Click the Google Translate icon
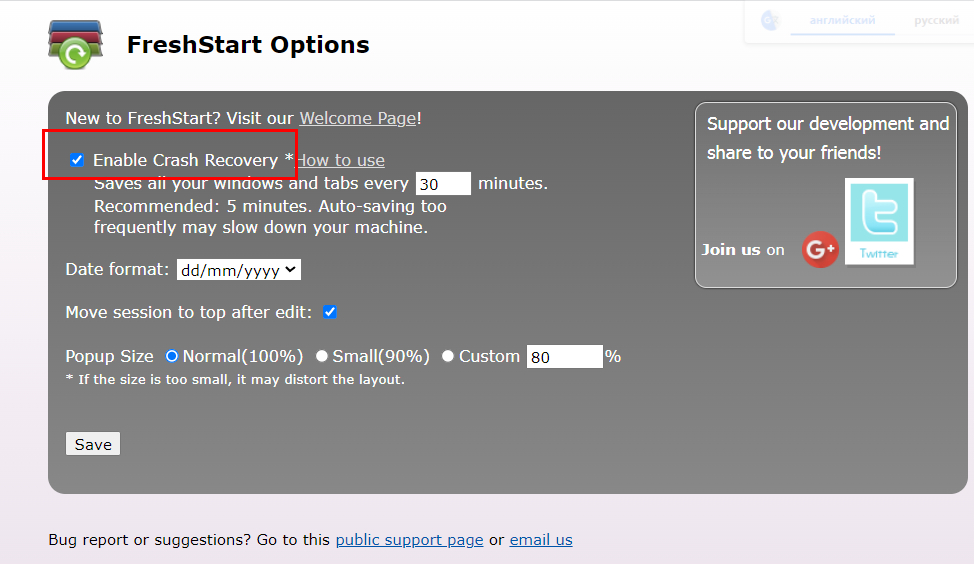974x564 pixels. 770,20
